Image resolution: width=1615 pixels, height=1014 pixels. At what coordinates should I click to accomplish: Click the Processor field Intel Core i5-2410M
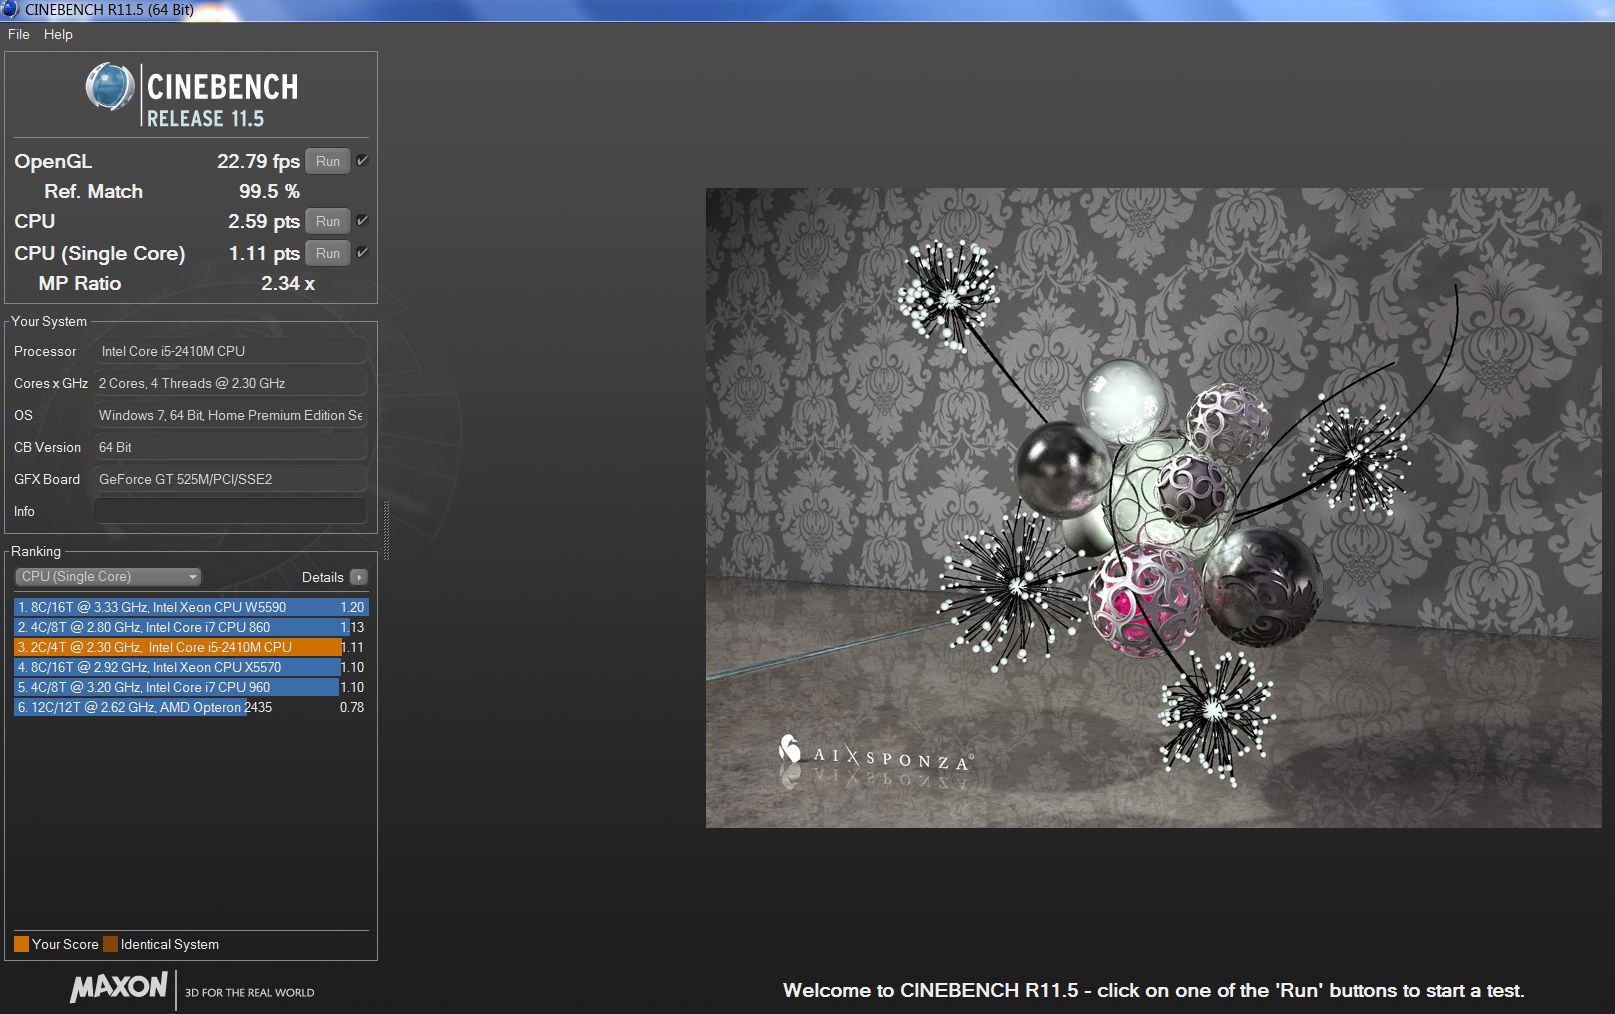230,351
